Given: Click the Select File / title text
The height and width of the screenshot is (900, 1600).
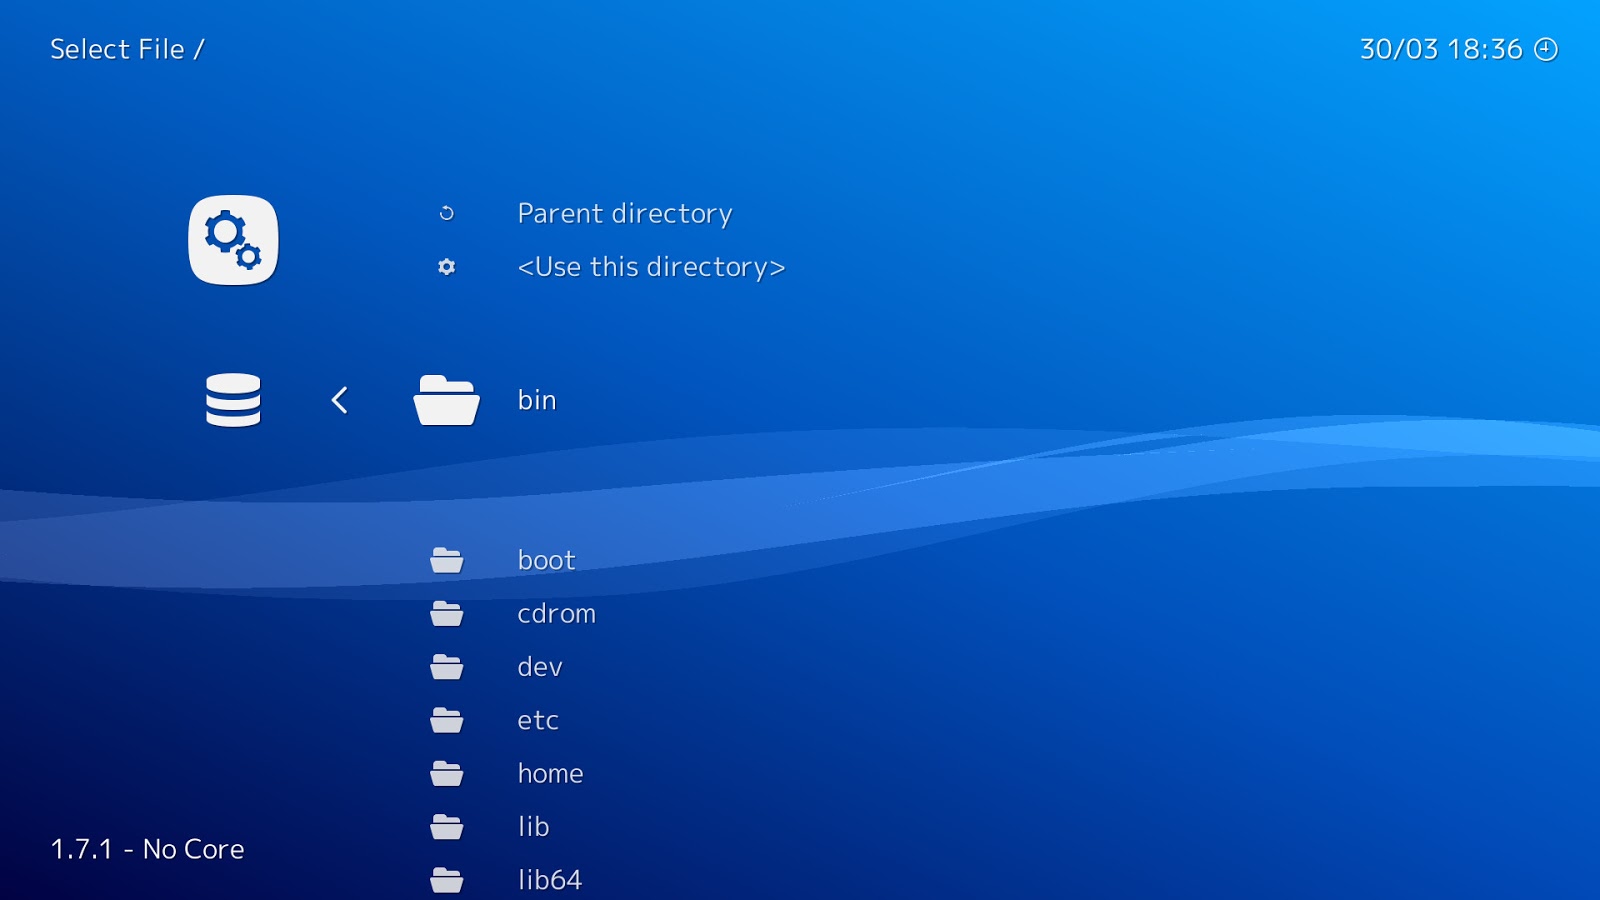Looking at the screenshot, I should click(x=128, y=48).
